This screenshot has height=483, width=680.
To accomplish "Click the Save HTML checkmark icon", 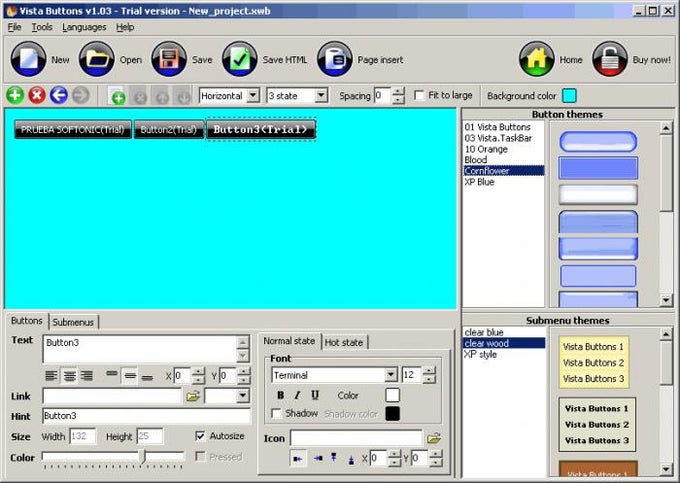I will [239, 59].
